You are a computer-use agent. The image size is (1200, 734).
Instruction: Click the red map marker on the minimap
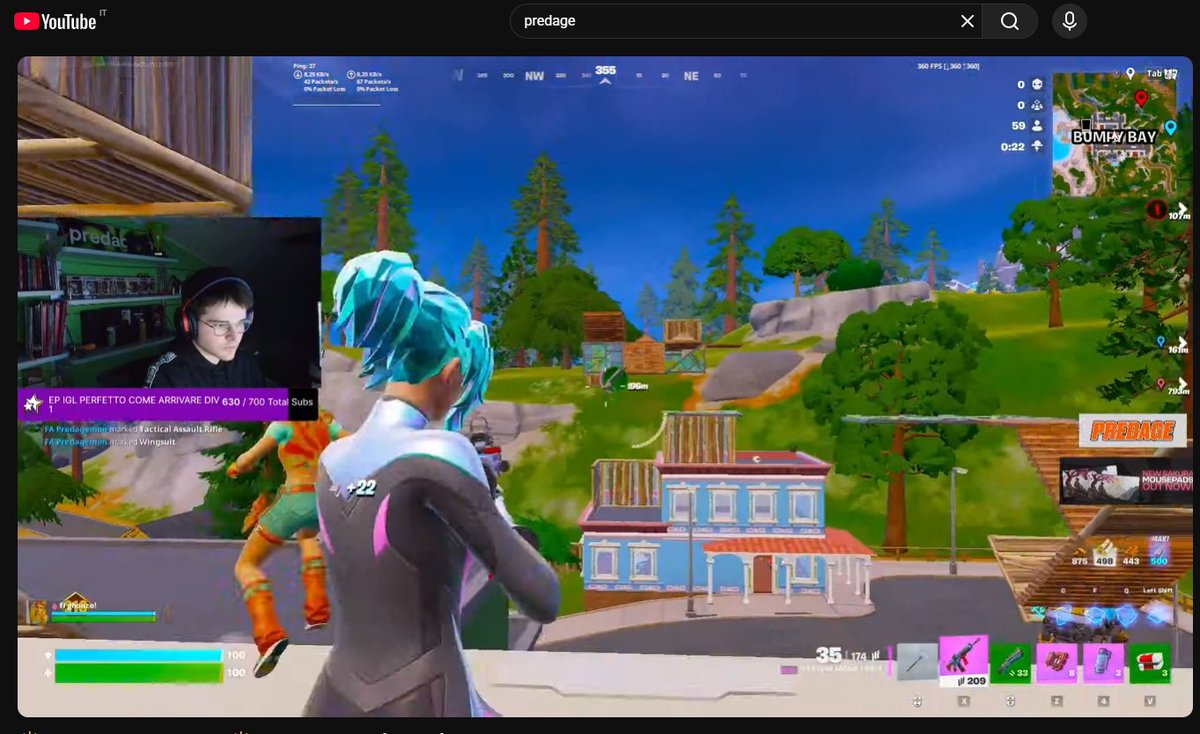coord(1140,98)
